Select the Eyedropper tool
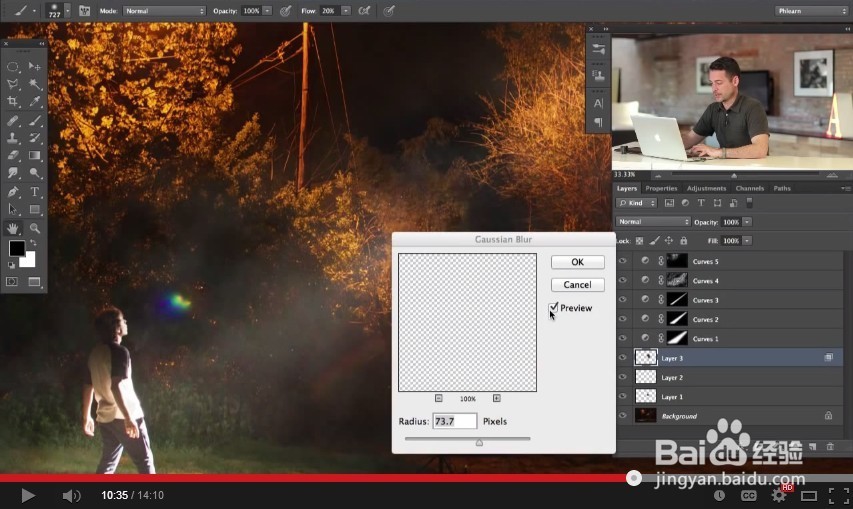 [x=34, y=101]
